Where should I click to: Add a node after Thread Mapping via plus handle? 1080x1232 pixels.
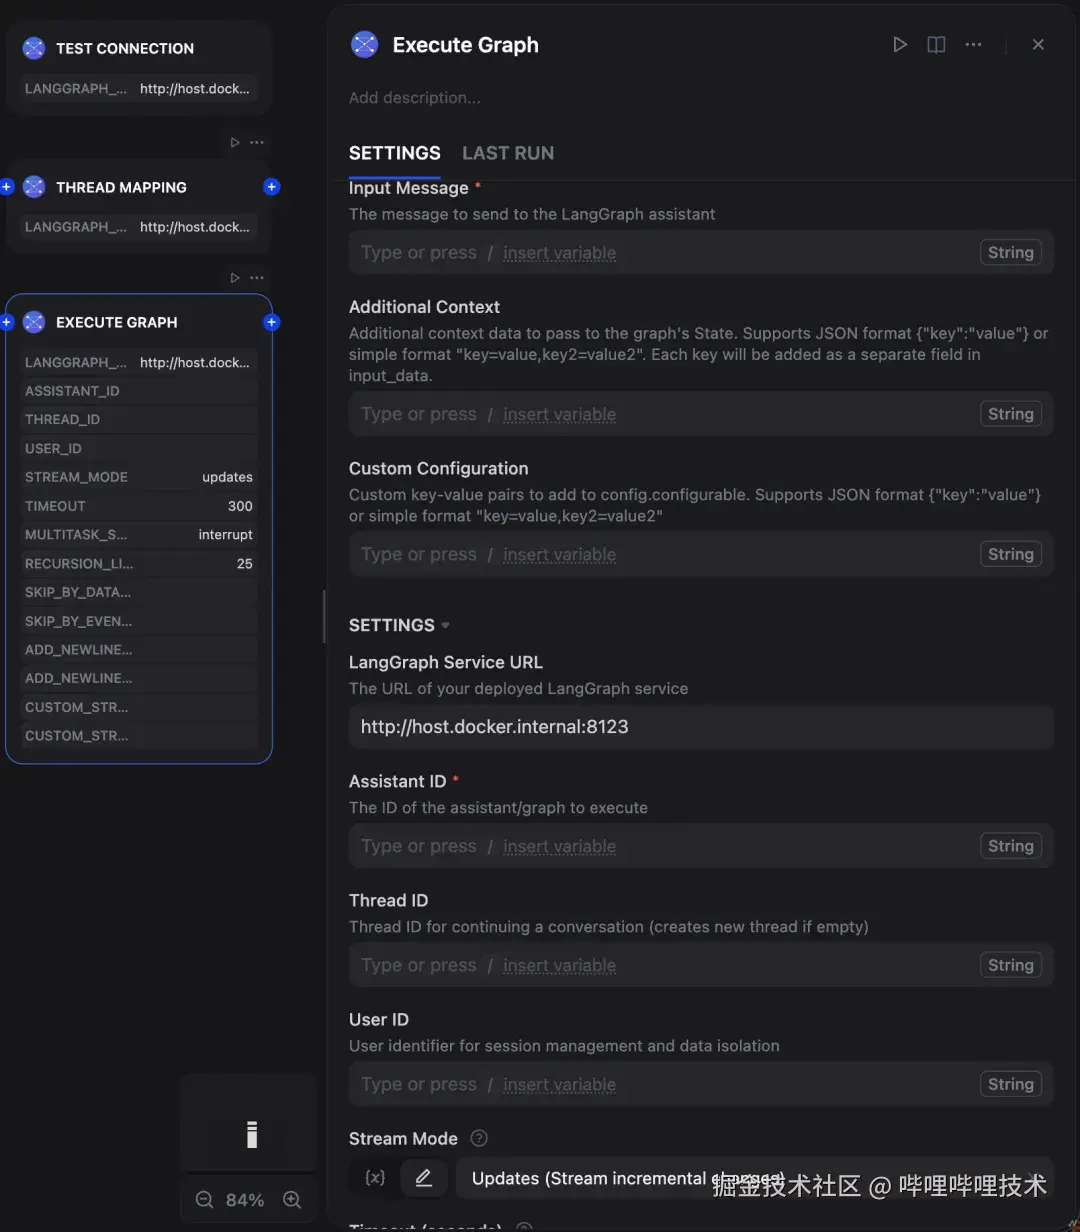click(x=271, y=187)
